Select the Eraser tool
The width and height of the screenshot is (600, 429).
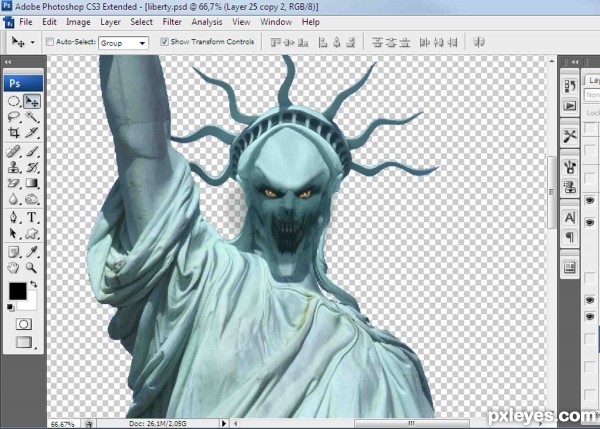(x=14, y=183)
